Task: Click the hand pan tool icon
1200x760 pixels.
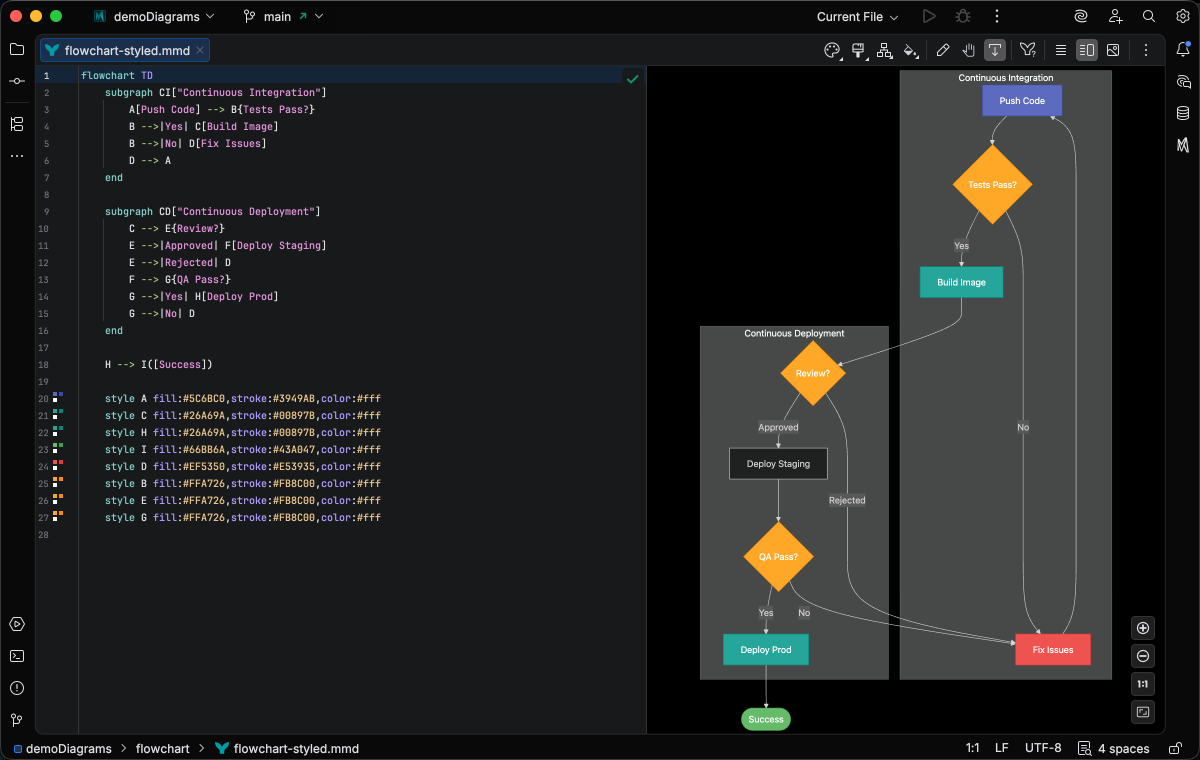Action: pyautogui.click(x=968, y=50)
